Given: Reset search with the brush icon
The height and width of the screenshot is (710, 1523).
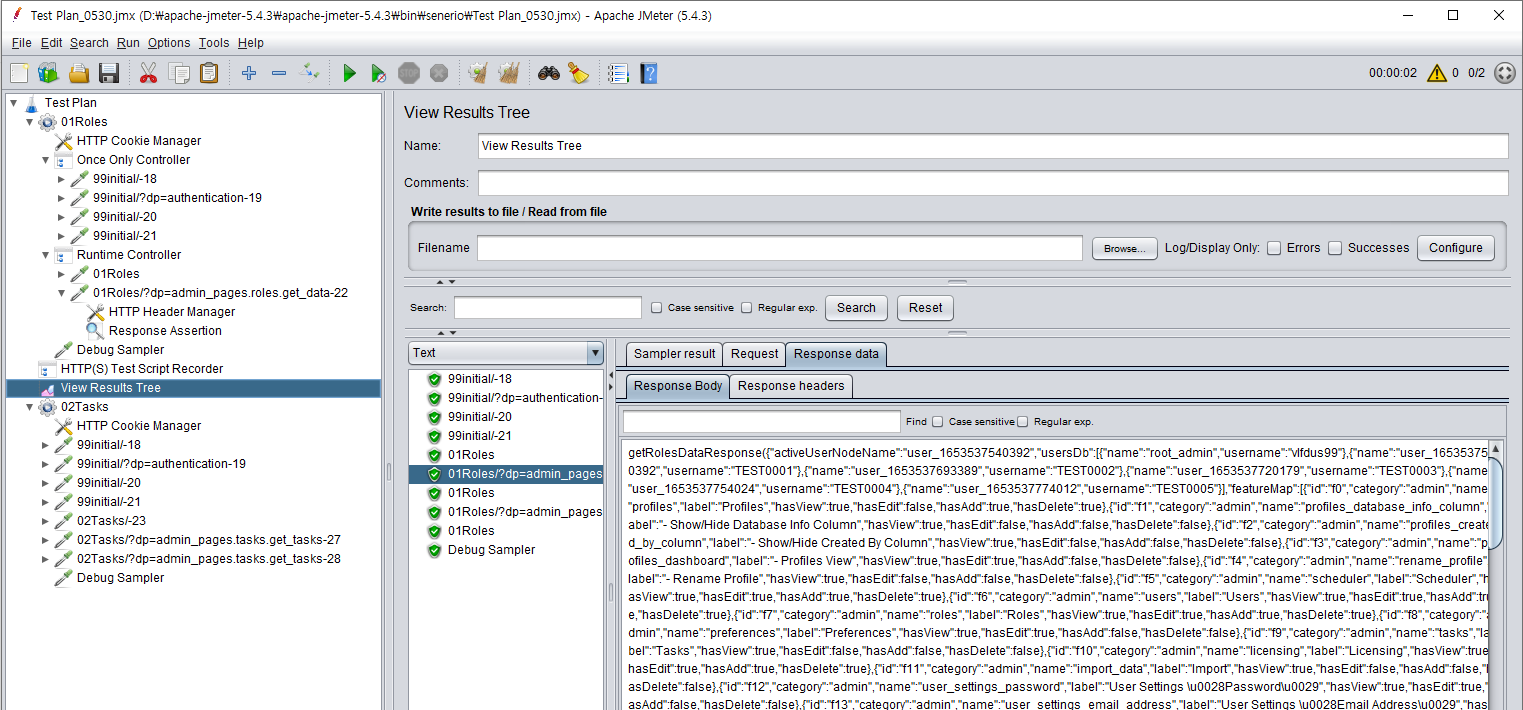Looking at the screenshot, I should tap(578, 73).
